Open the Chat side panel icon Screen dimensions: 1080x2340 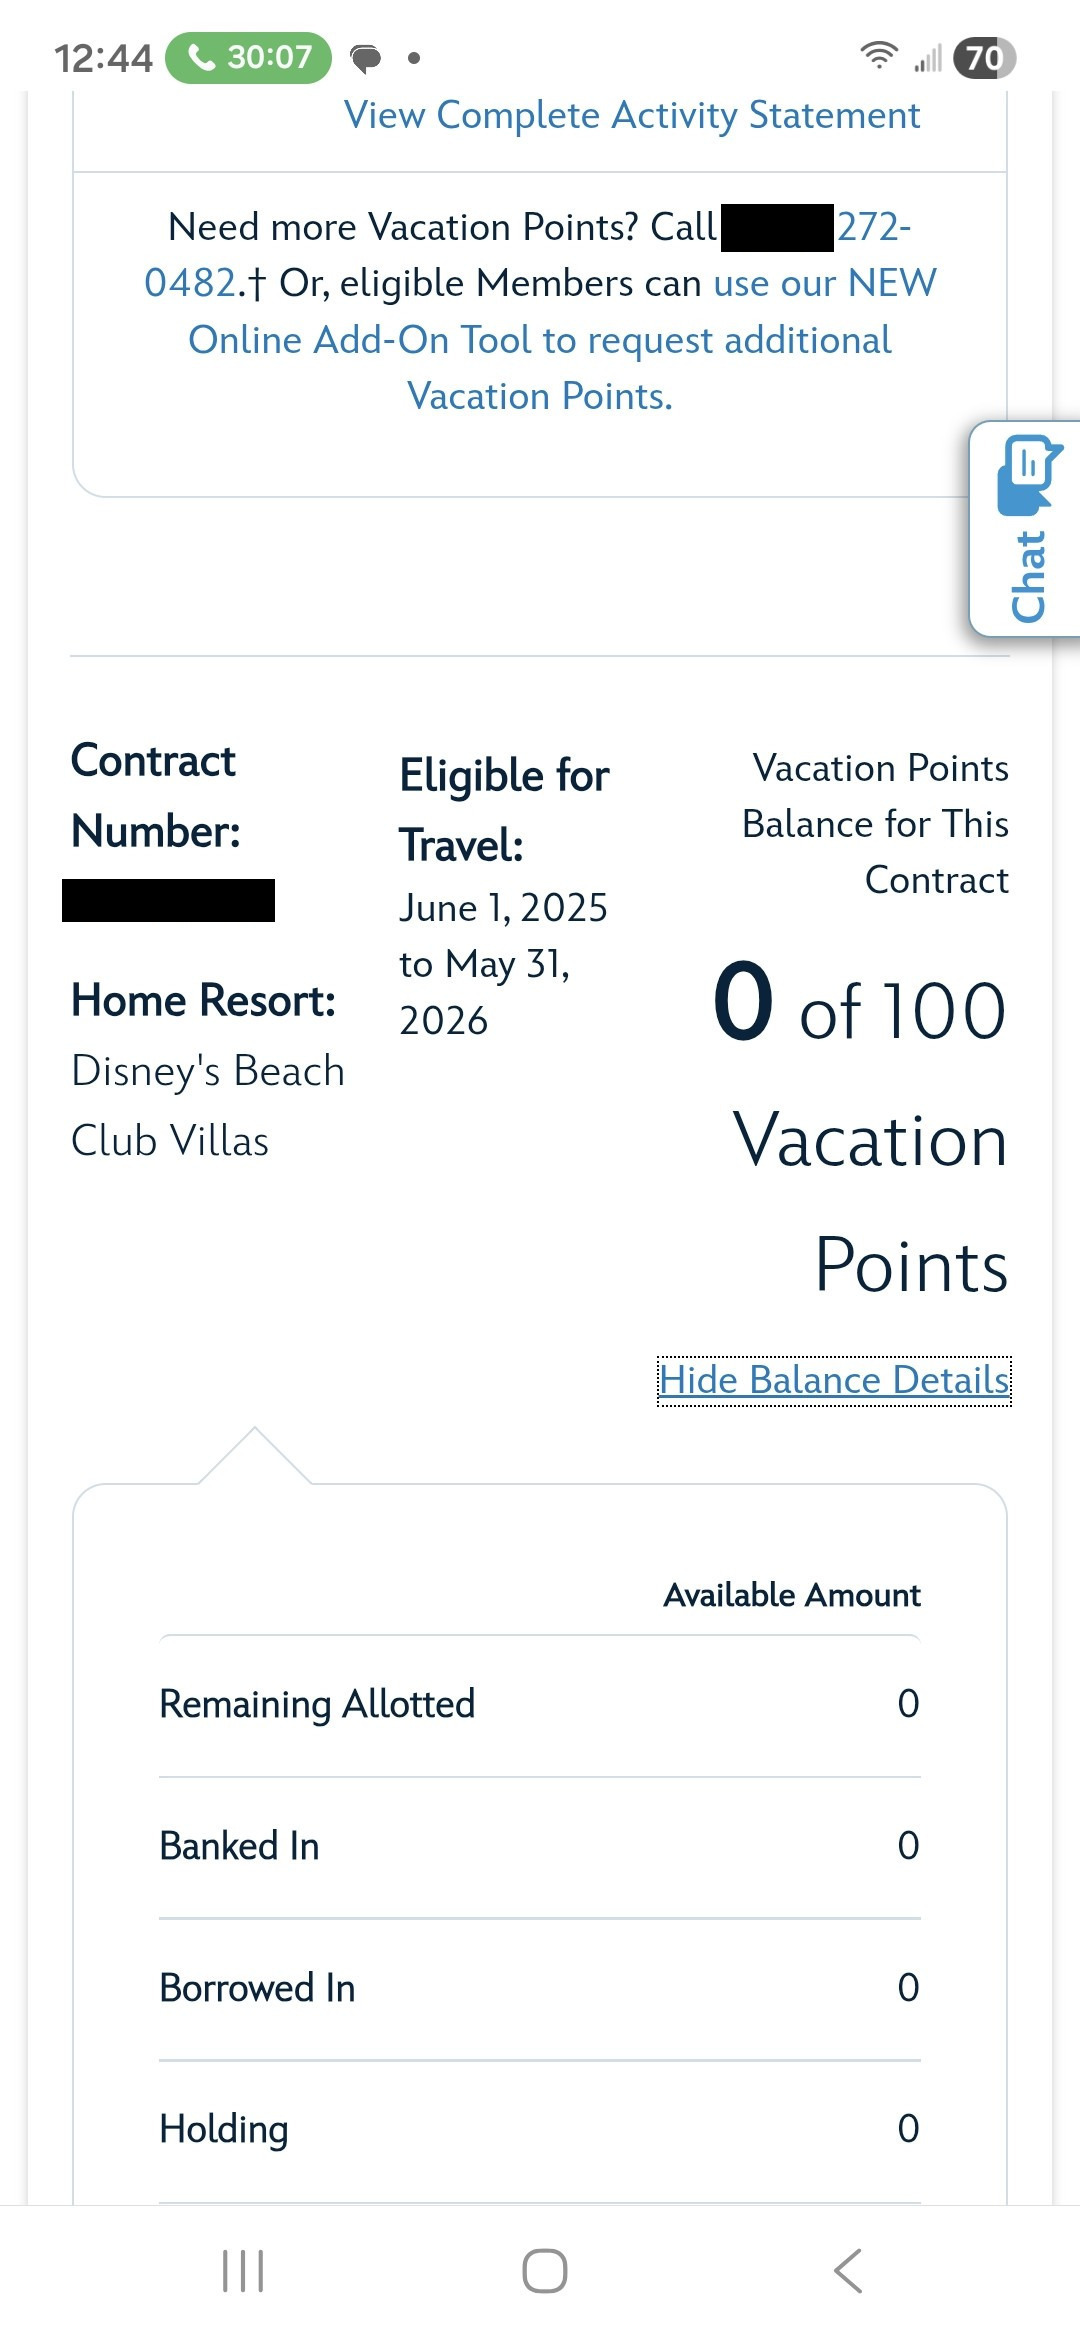coord(1026,528)
